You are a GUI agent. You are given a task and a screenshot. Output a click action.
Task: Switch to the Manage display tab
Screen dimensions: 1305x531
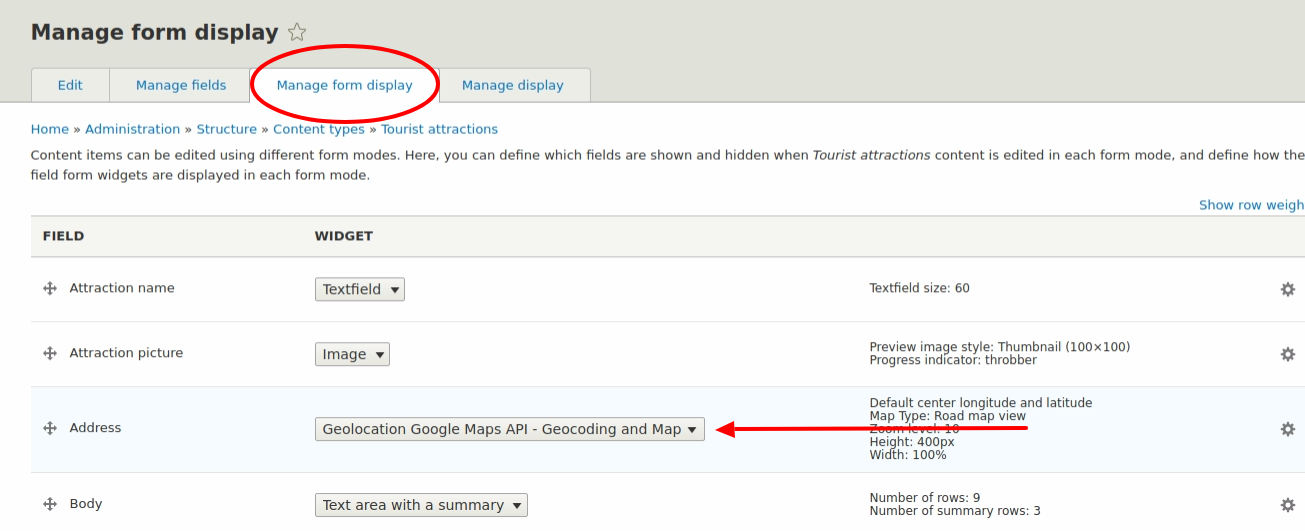[512, 85]
